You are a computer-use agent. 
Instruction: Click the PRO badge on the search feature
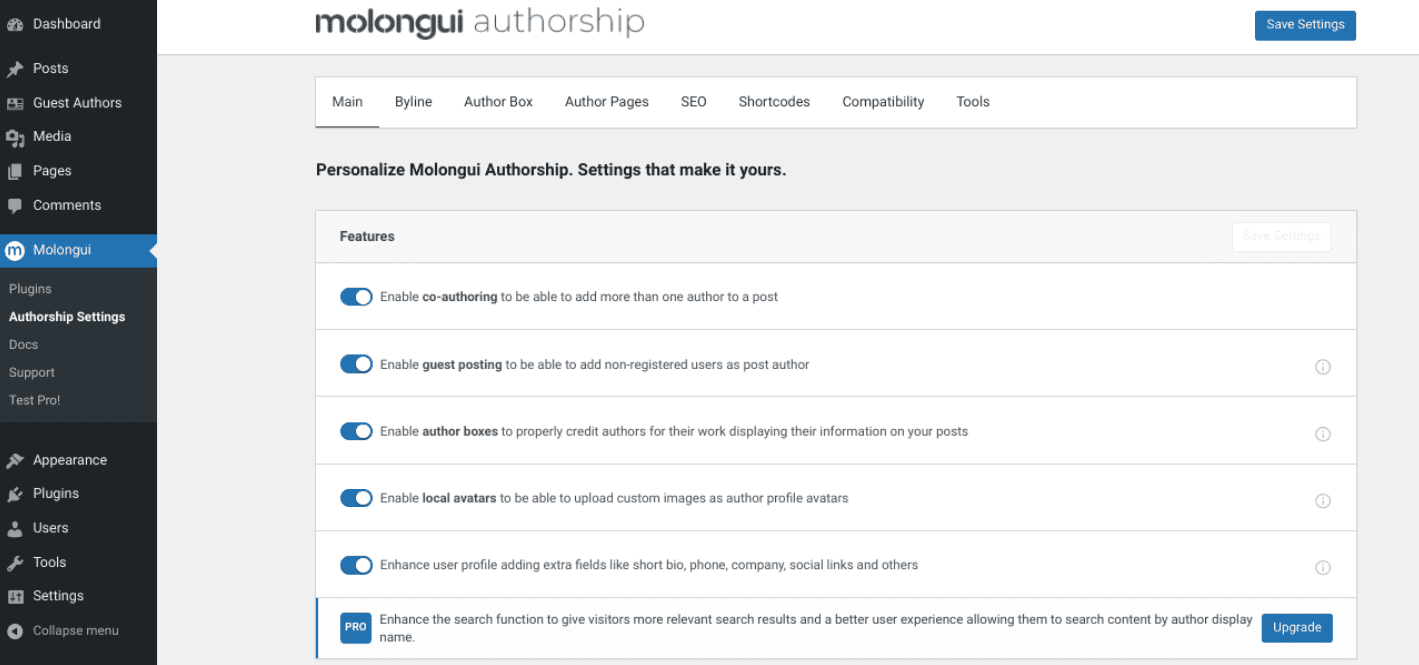(355, 627)
